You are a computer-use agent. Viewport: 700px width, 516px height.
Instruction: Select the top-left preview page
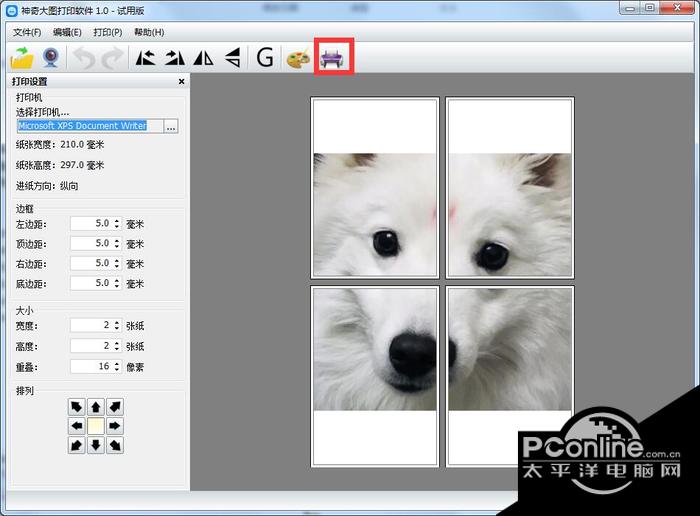click(375, 188)
